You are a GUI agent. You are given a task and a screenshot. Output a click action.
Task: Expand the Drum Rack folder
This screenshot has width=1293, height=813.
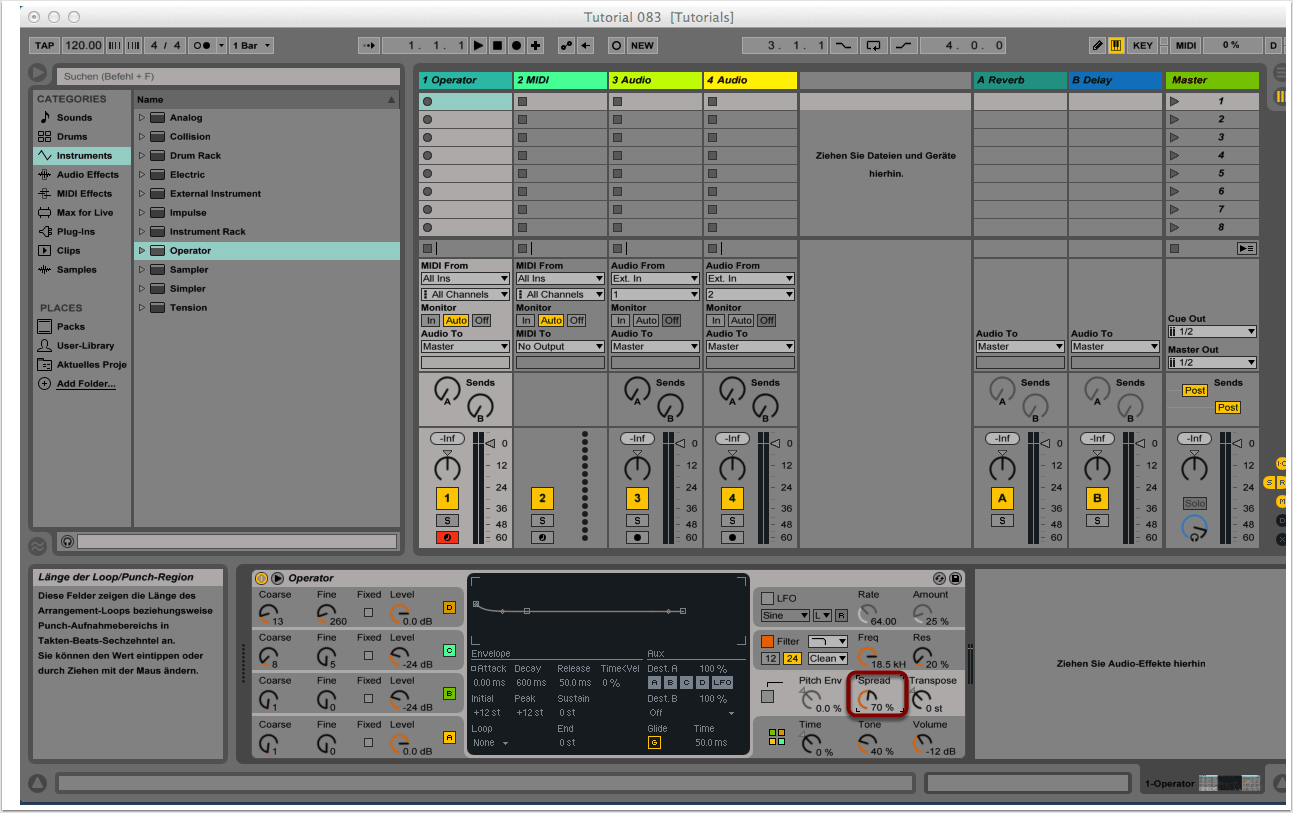pos(142,156)
